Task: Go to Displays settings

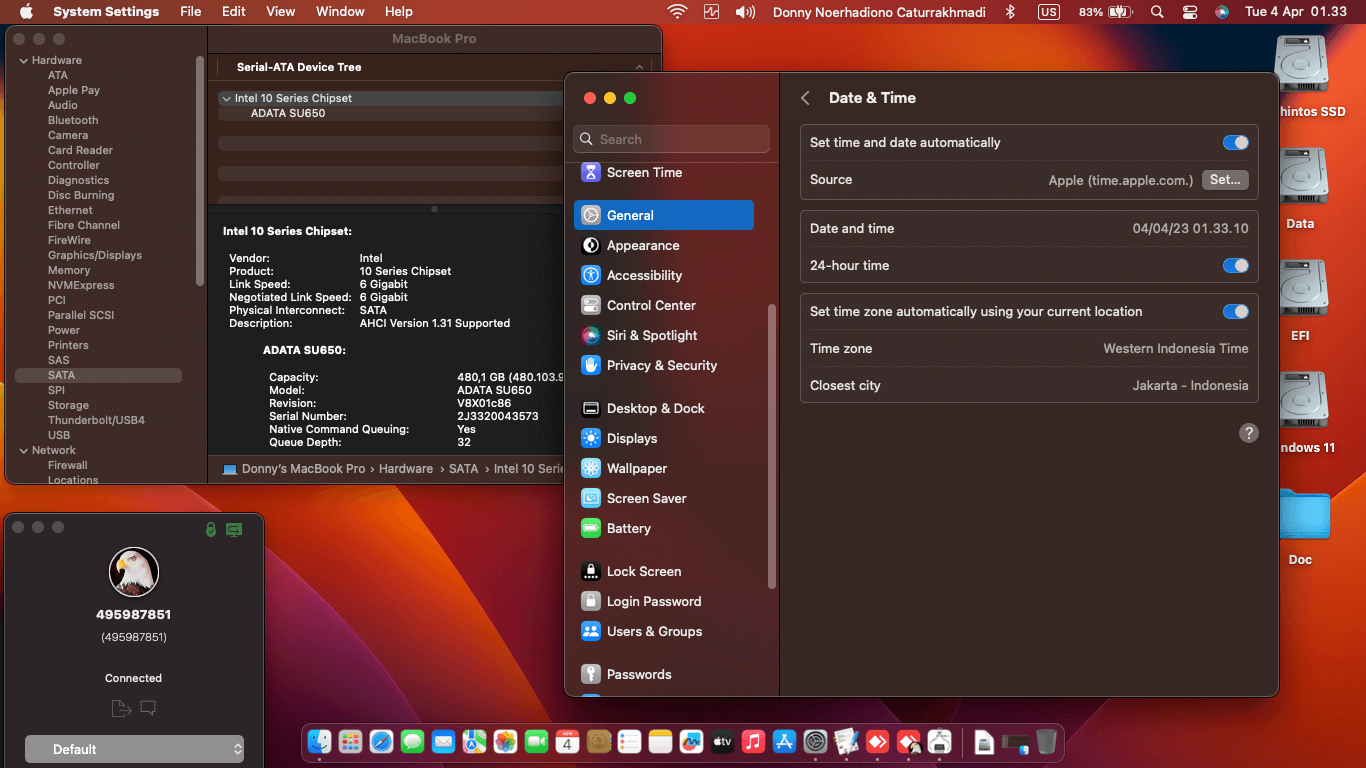Action: (664, 438)
